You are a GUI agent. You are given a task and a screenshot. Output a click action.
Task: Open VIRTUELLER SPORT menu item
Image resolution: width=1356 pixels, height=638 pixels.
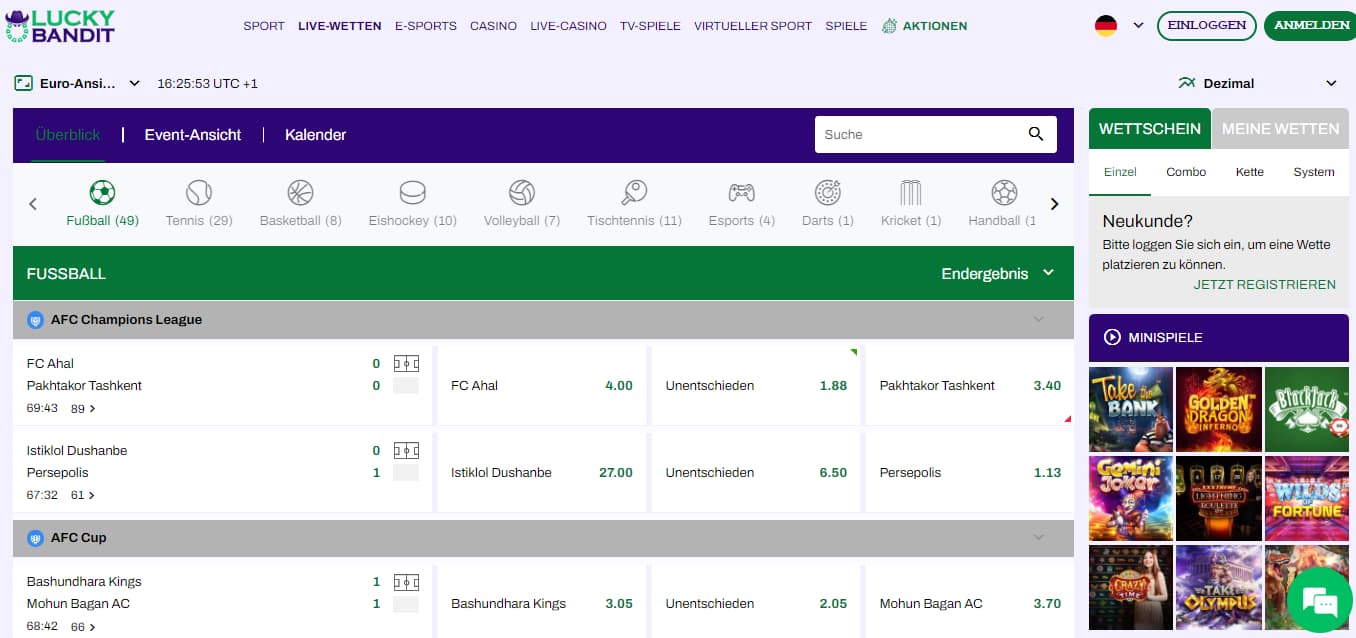pyautogui.click(x=753, y=26)
